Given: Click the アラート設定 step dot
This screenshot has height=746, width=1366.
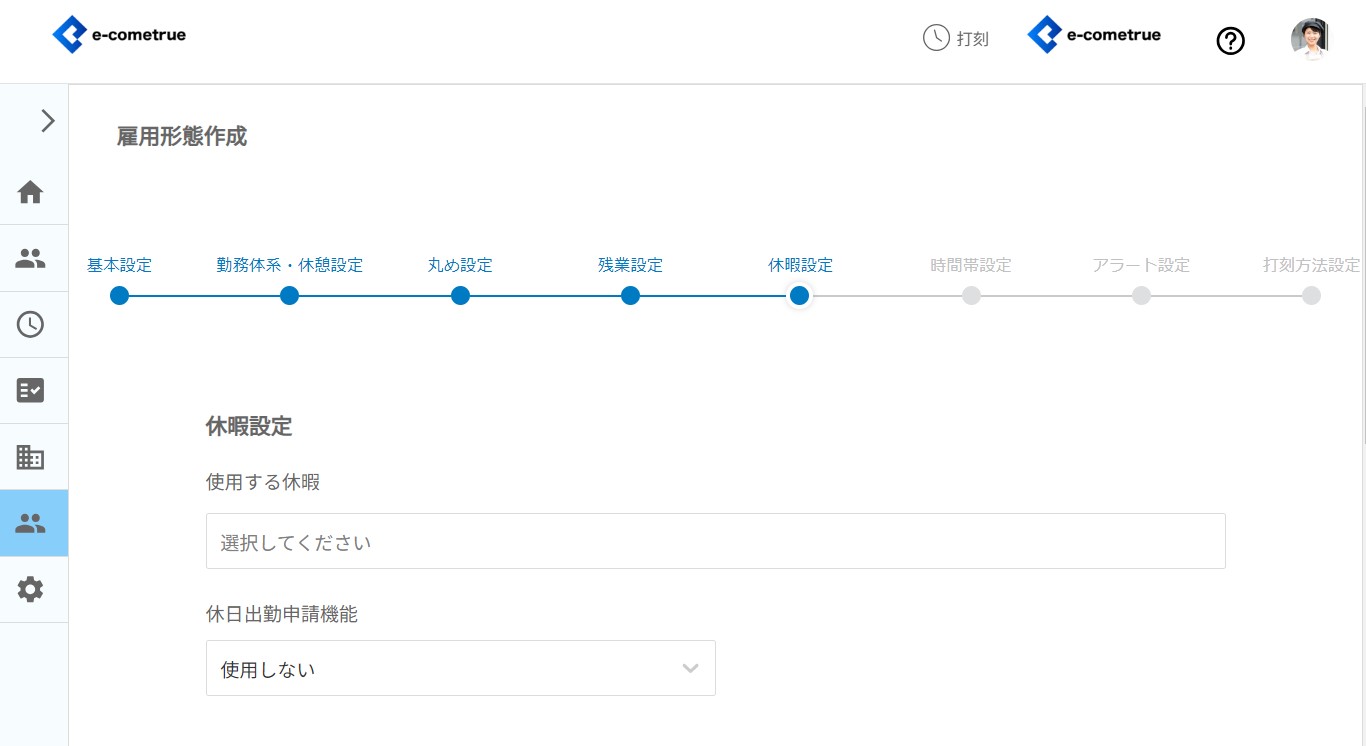Looking at the screenshot, I should pos(1141,296).
